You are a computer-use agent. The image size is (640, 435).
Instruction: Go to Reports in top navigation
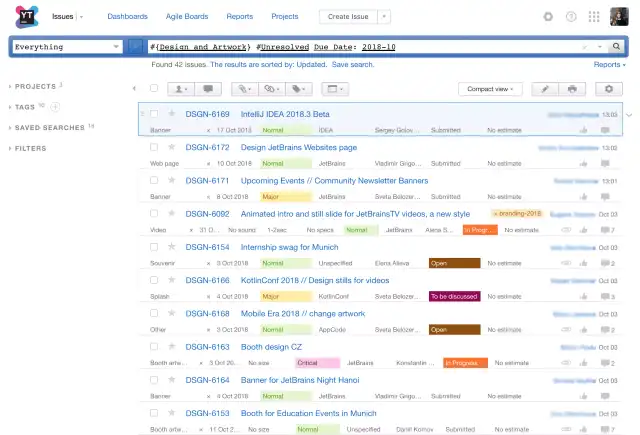click(x=240, y=17)
